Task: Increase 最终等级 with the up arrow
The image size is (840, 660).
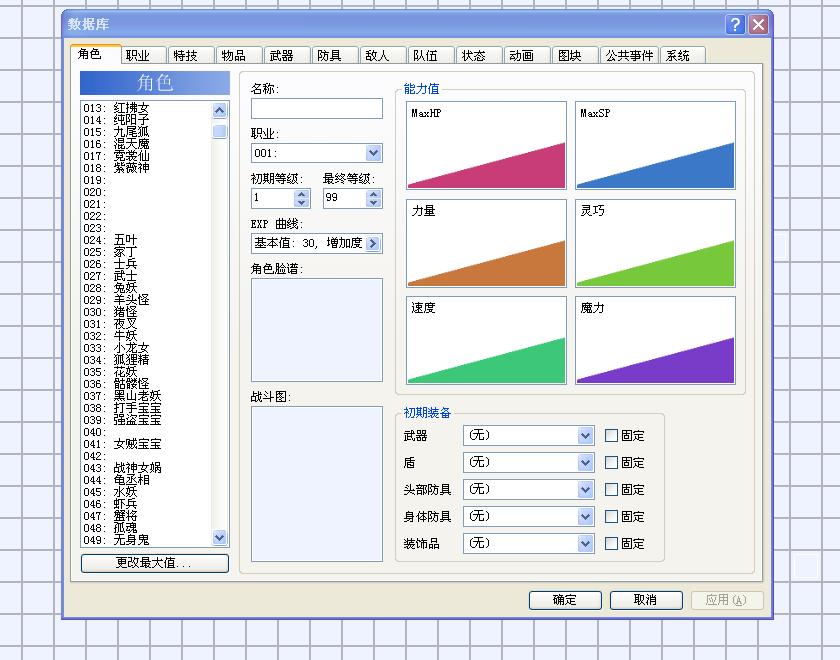Action: (x=374, y=194)
